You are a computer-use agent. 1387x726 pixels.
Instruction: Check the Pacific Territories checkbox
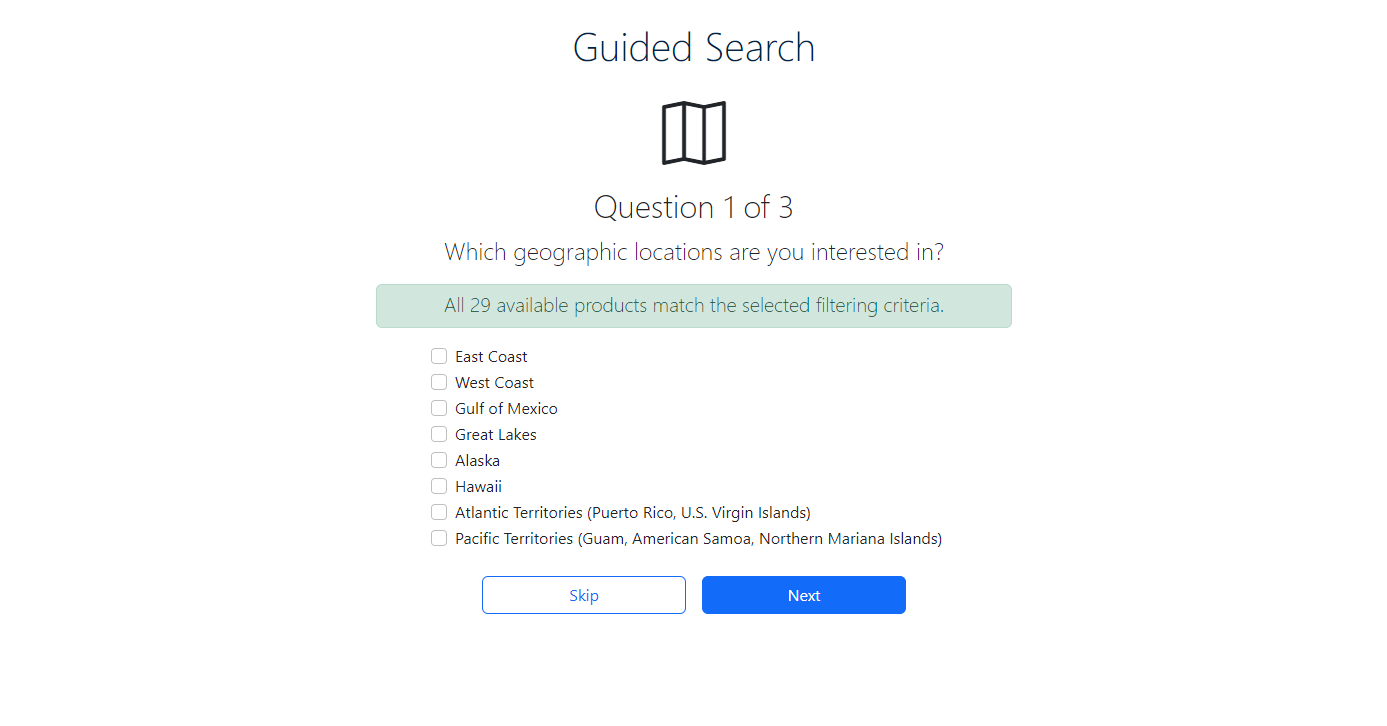438,538
